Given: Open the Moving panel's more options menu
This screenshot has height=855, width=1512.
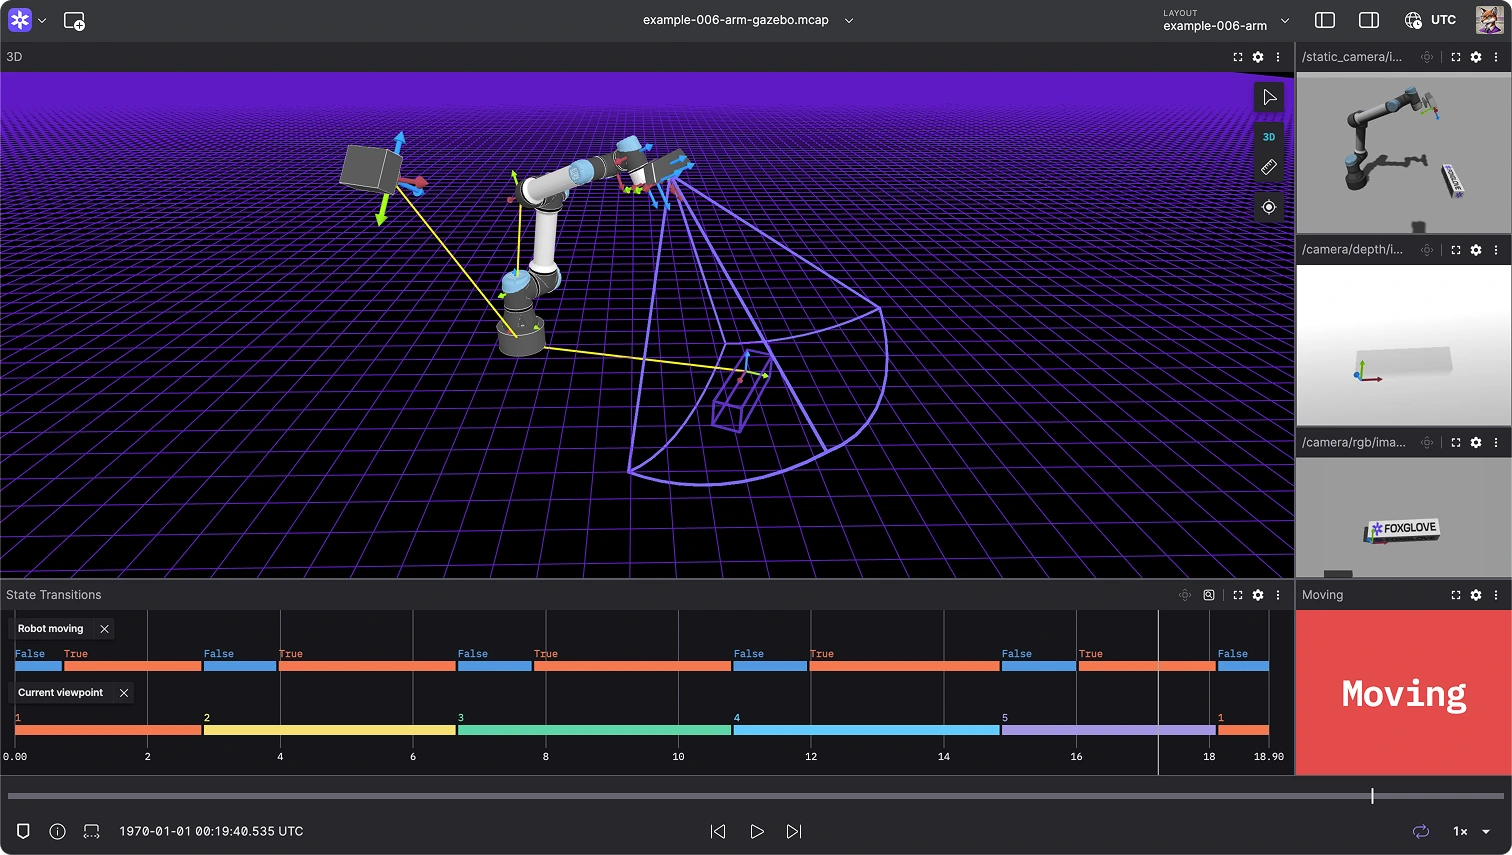Looking at the screenshot, I should [x=1496, y=594].
